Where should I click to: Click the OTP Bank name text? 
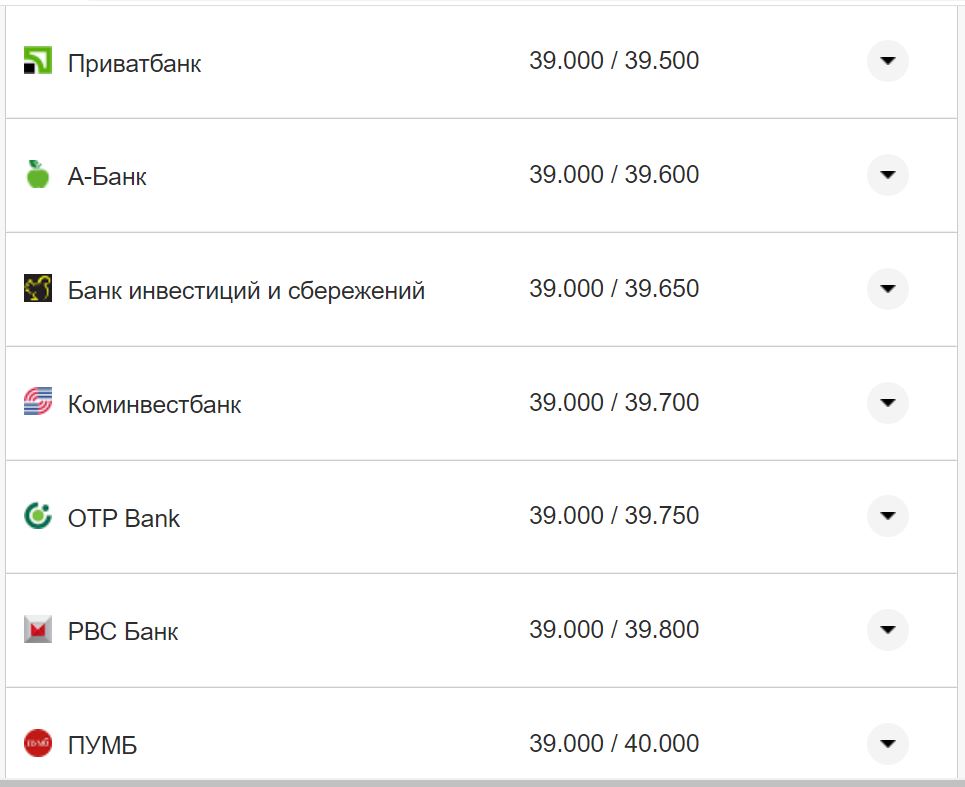pyautogui.click(x=124, y=519)
